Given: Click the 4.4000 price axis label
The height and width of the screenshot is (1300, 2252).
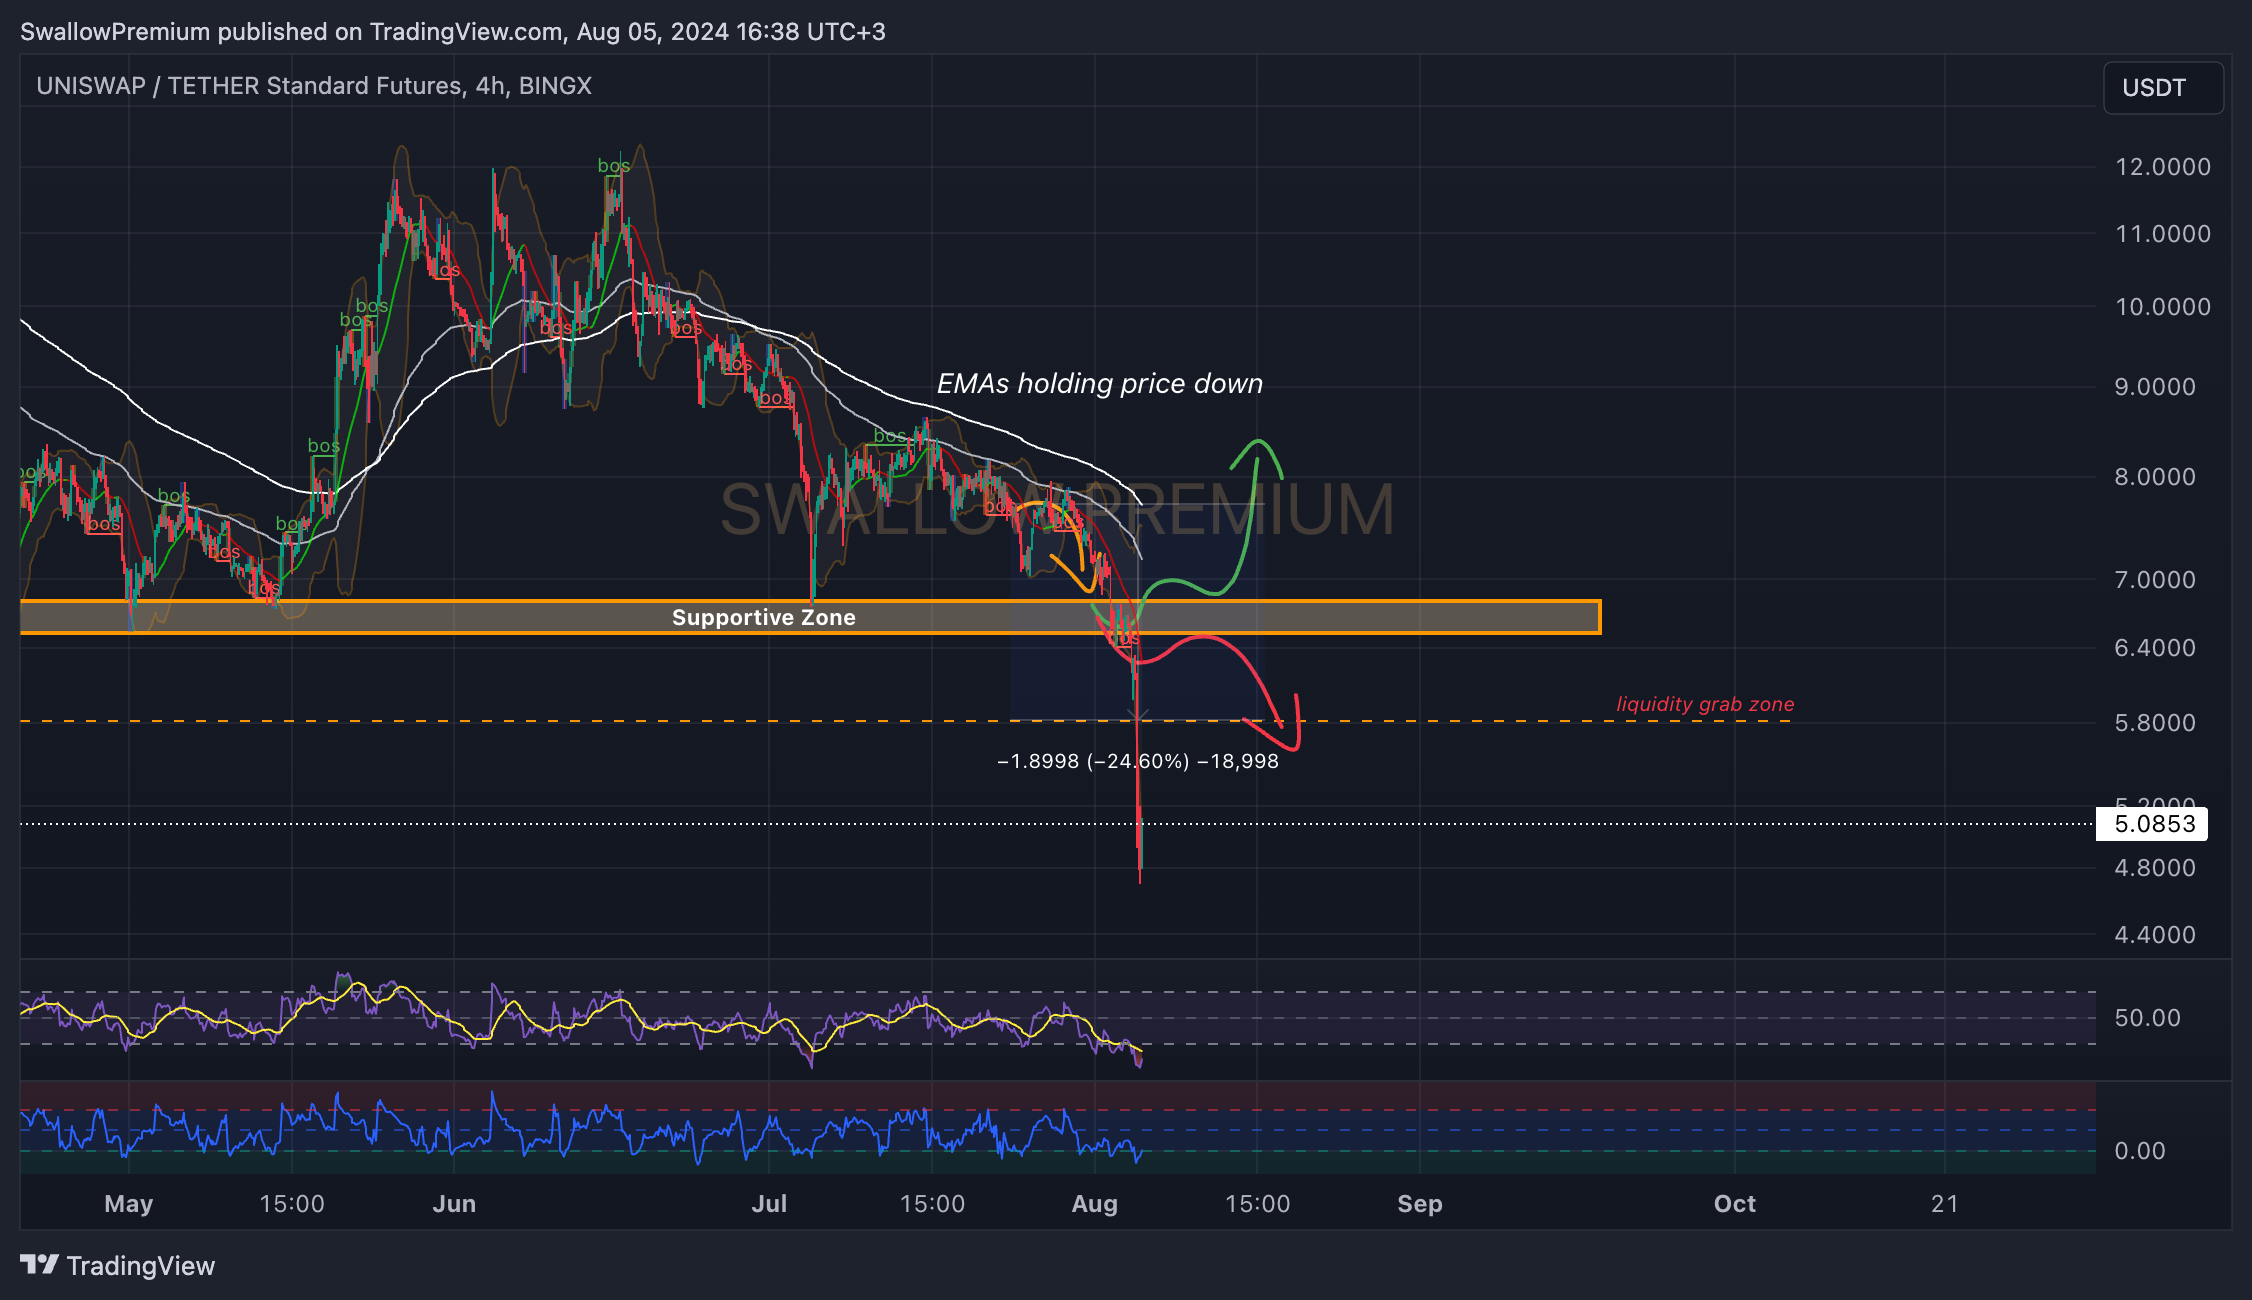Looking at the screenshot, I should [2155, 935].
